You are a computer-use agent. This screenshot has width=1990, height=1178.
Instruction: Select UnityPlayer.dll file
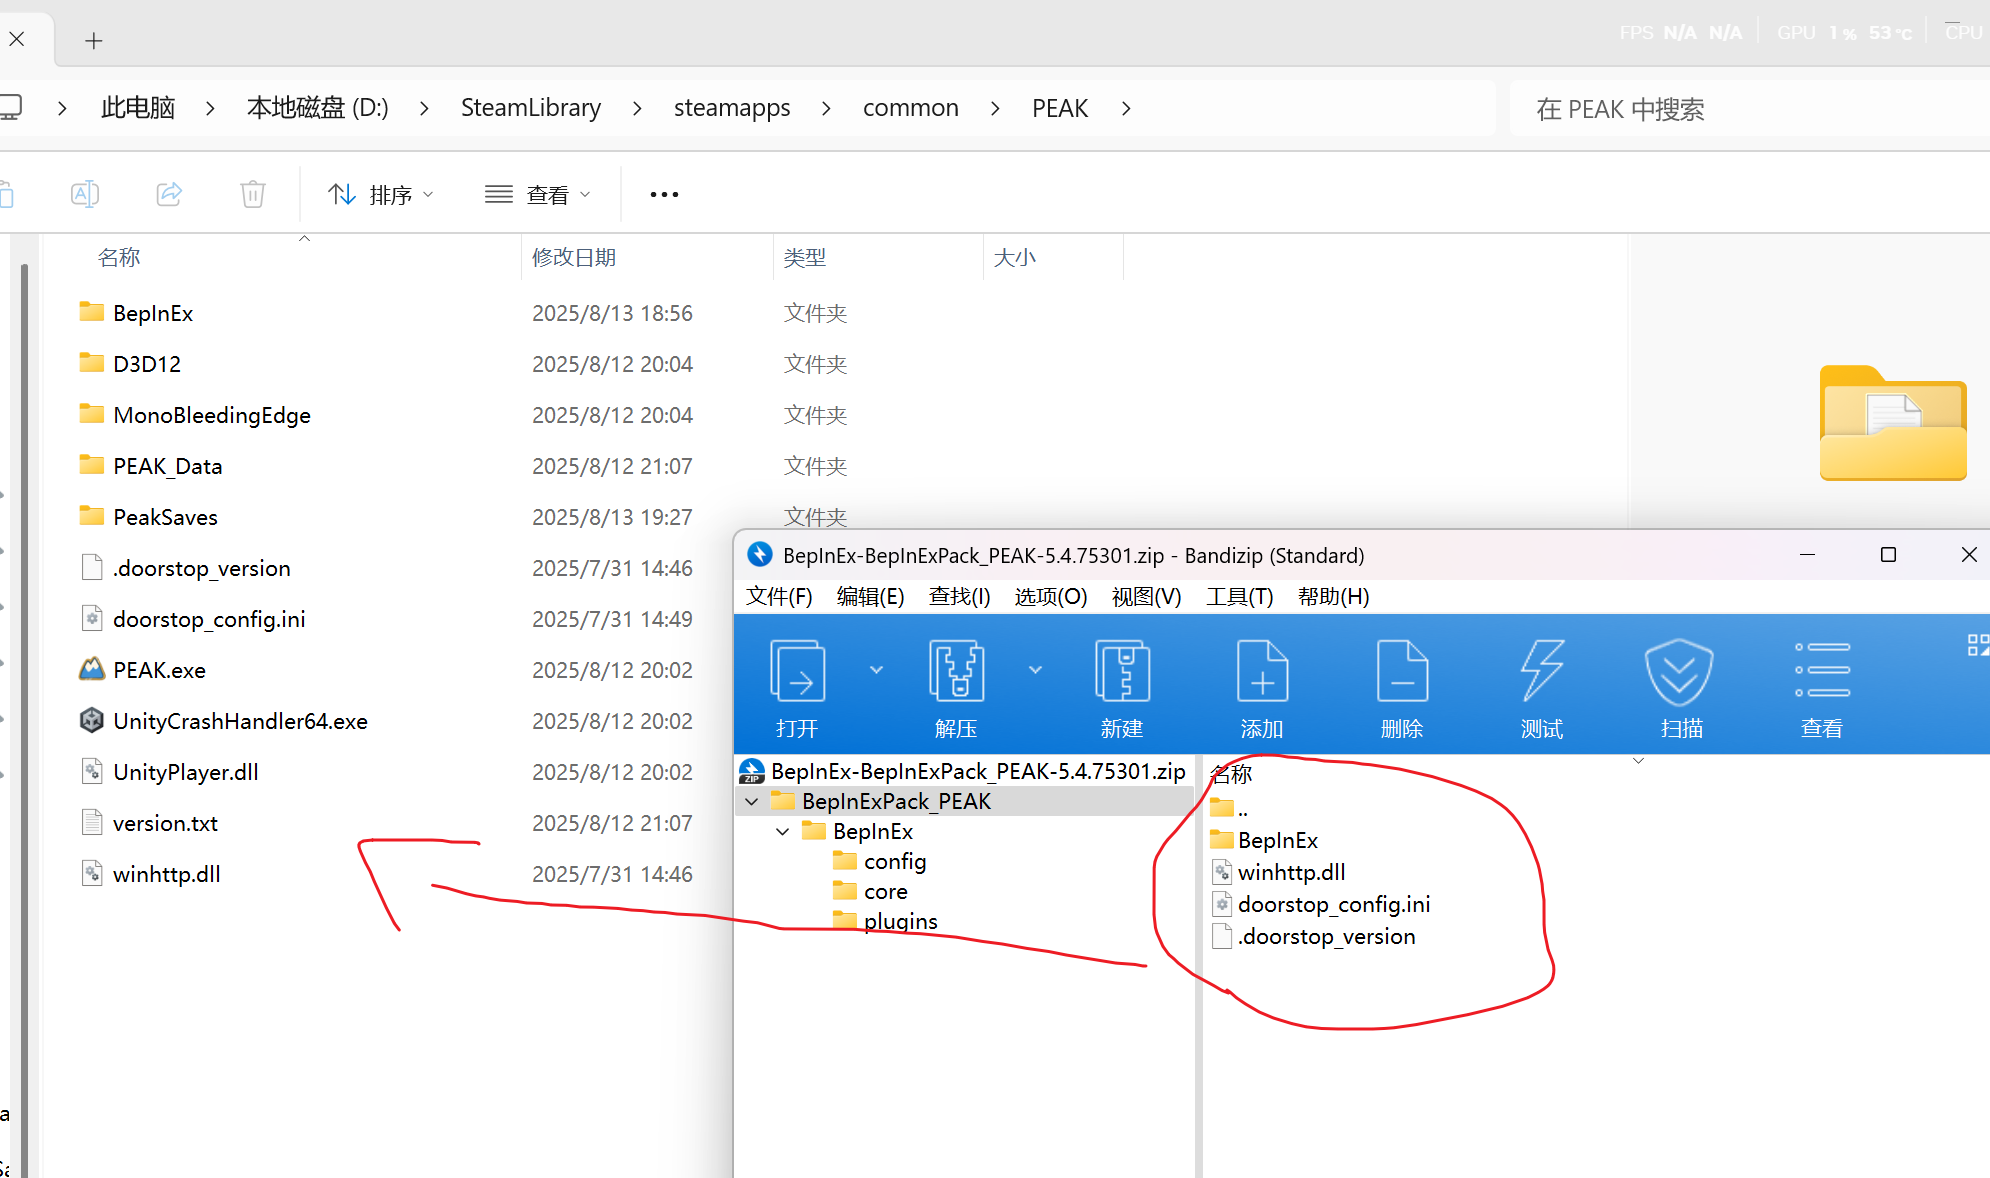(185, 772)
